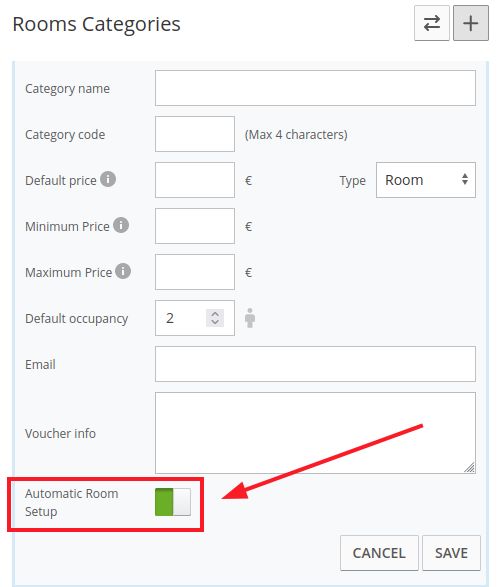504x587 pixels.
Task: Open the Type dropdown showing Room
Action: coord(426,180)
